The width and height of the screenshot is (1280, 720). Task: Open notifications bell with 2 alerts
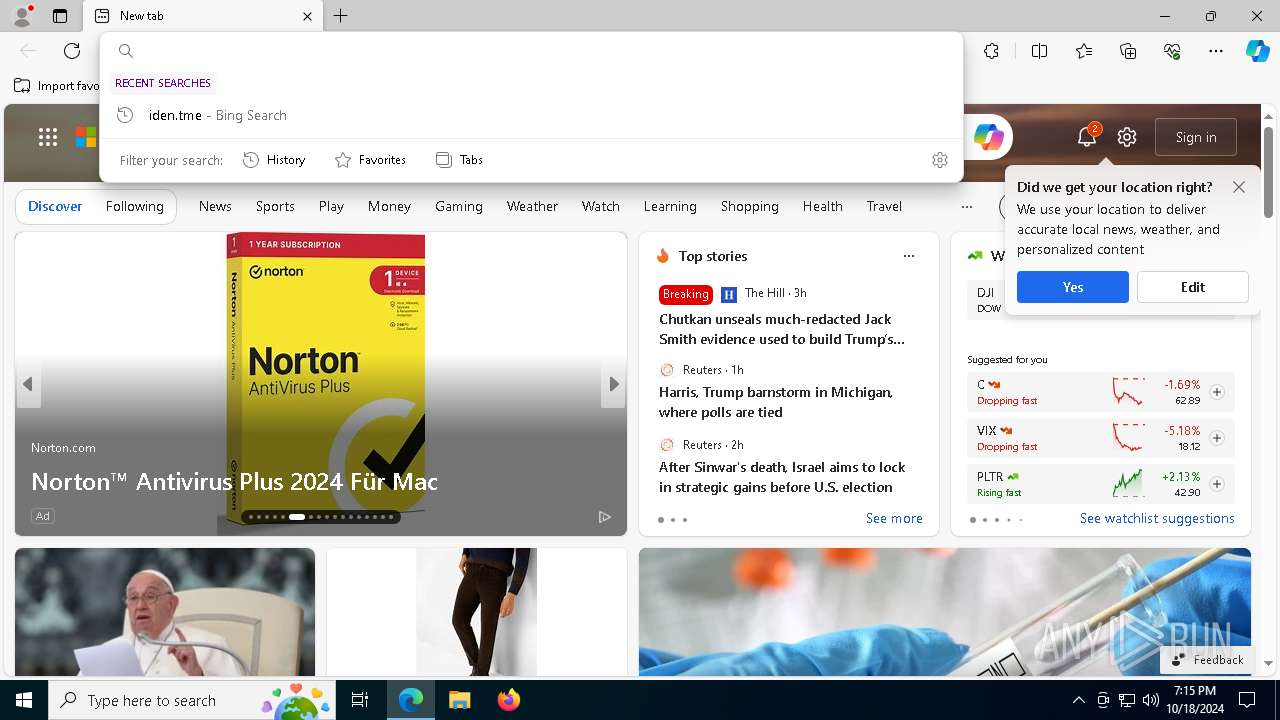click(x=1087, y=137)
